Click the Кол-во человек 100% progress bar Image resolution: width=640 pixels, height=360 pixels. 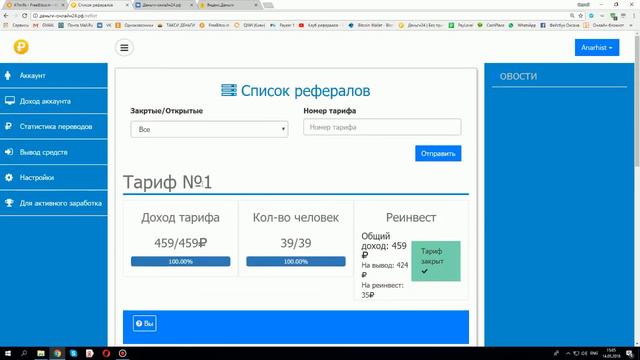[x=296, y=261]
